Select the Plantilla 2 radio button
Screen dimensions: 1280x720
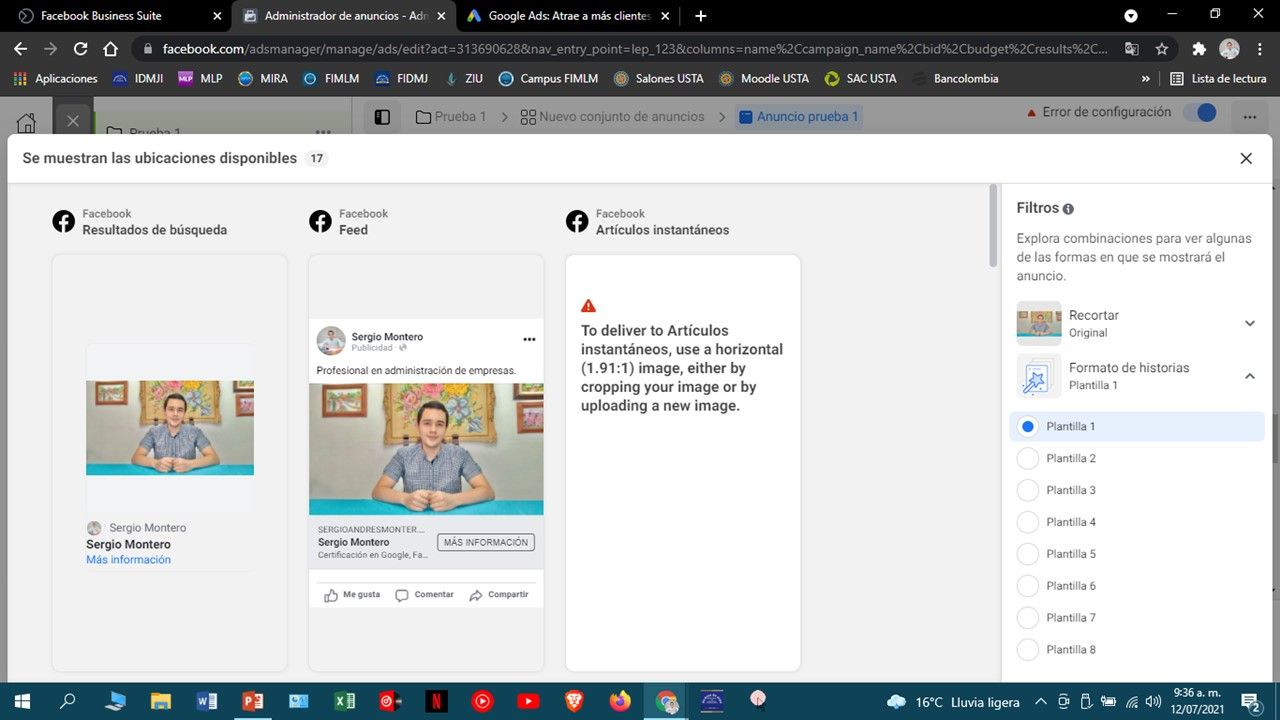tap(1027, 458)
